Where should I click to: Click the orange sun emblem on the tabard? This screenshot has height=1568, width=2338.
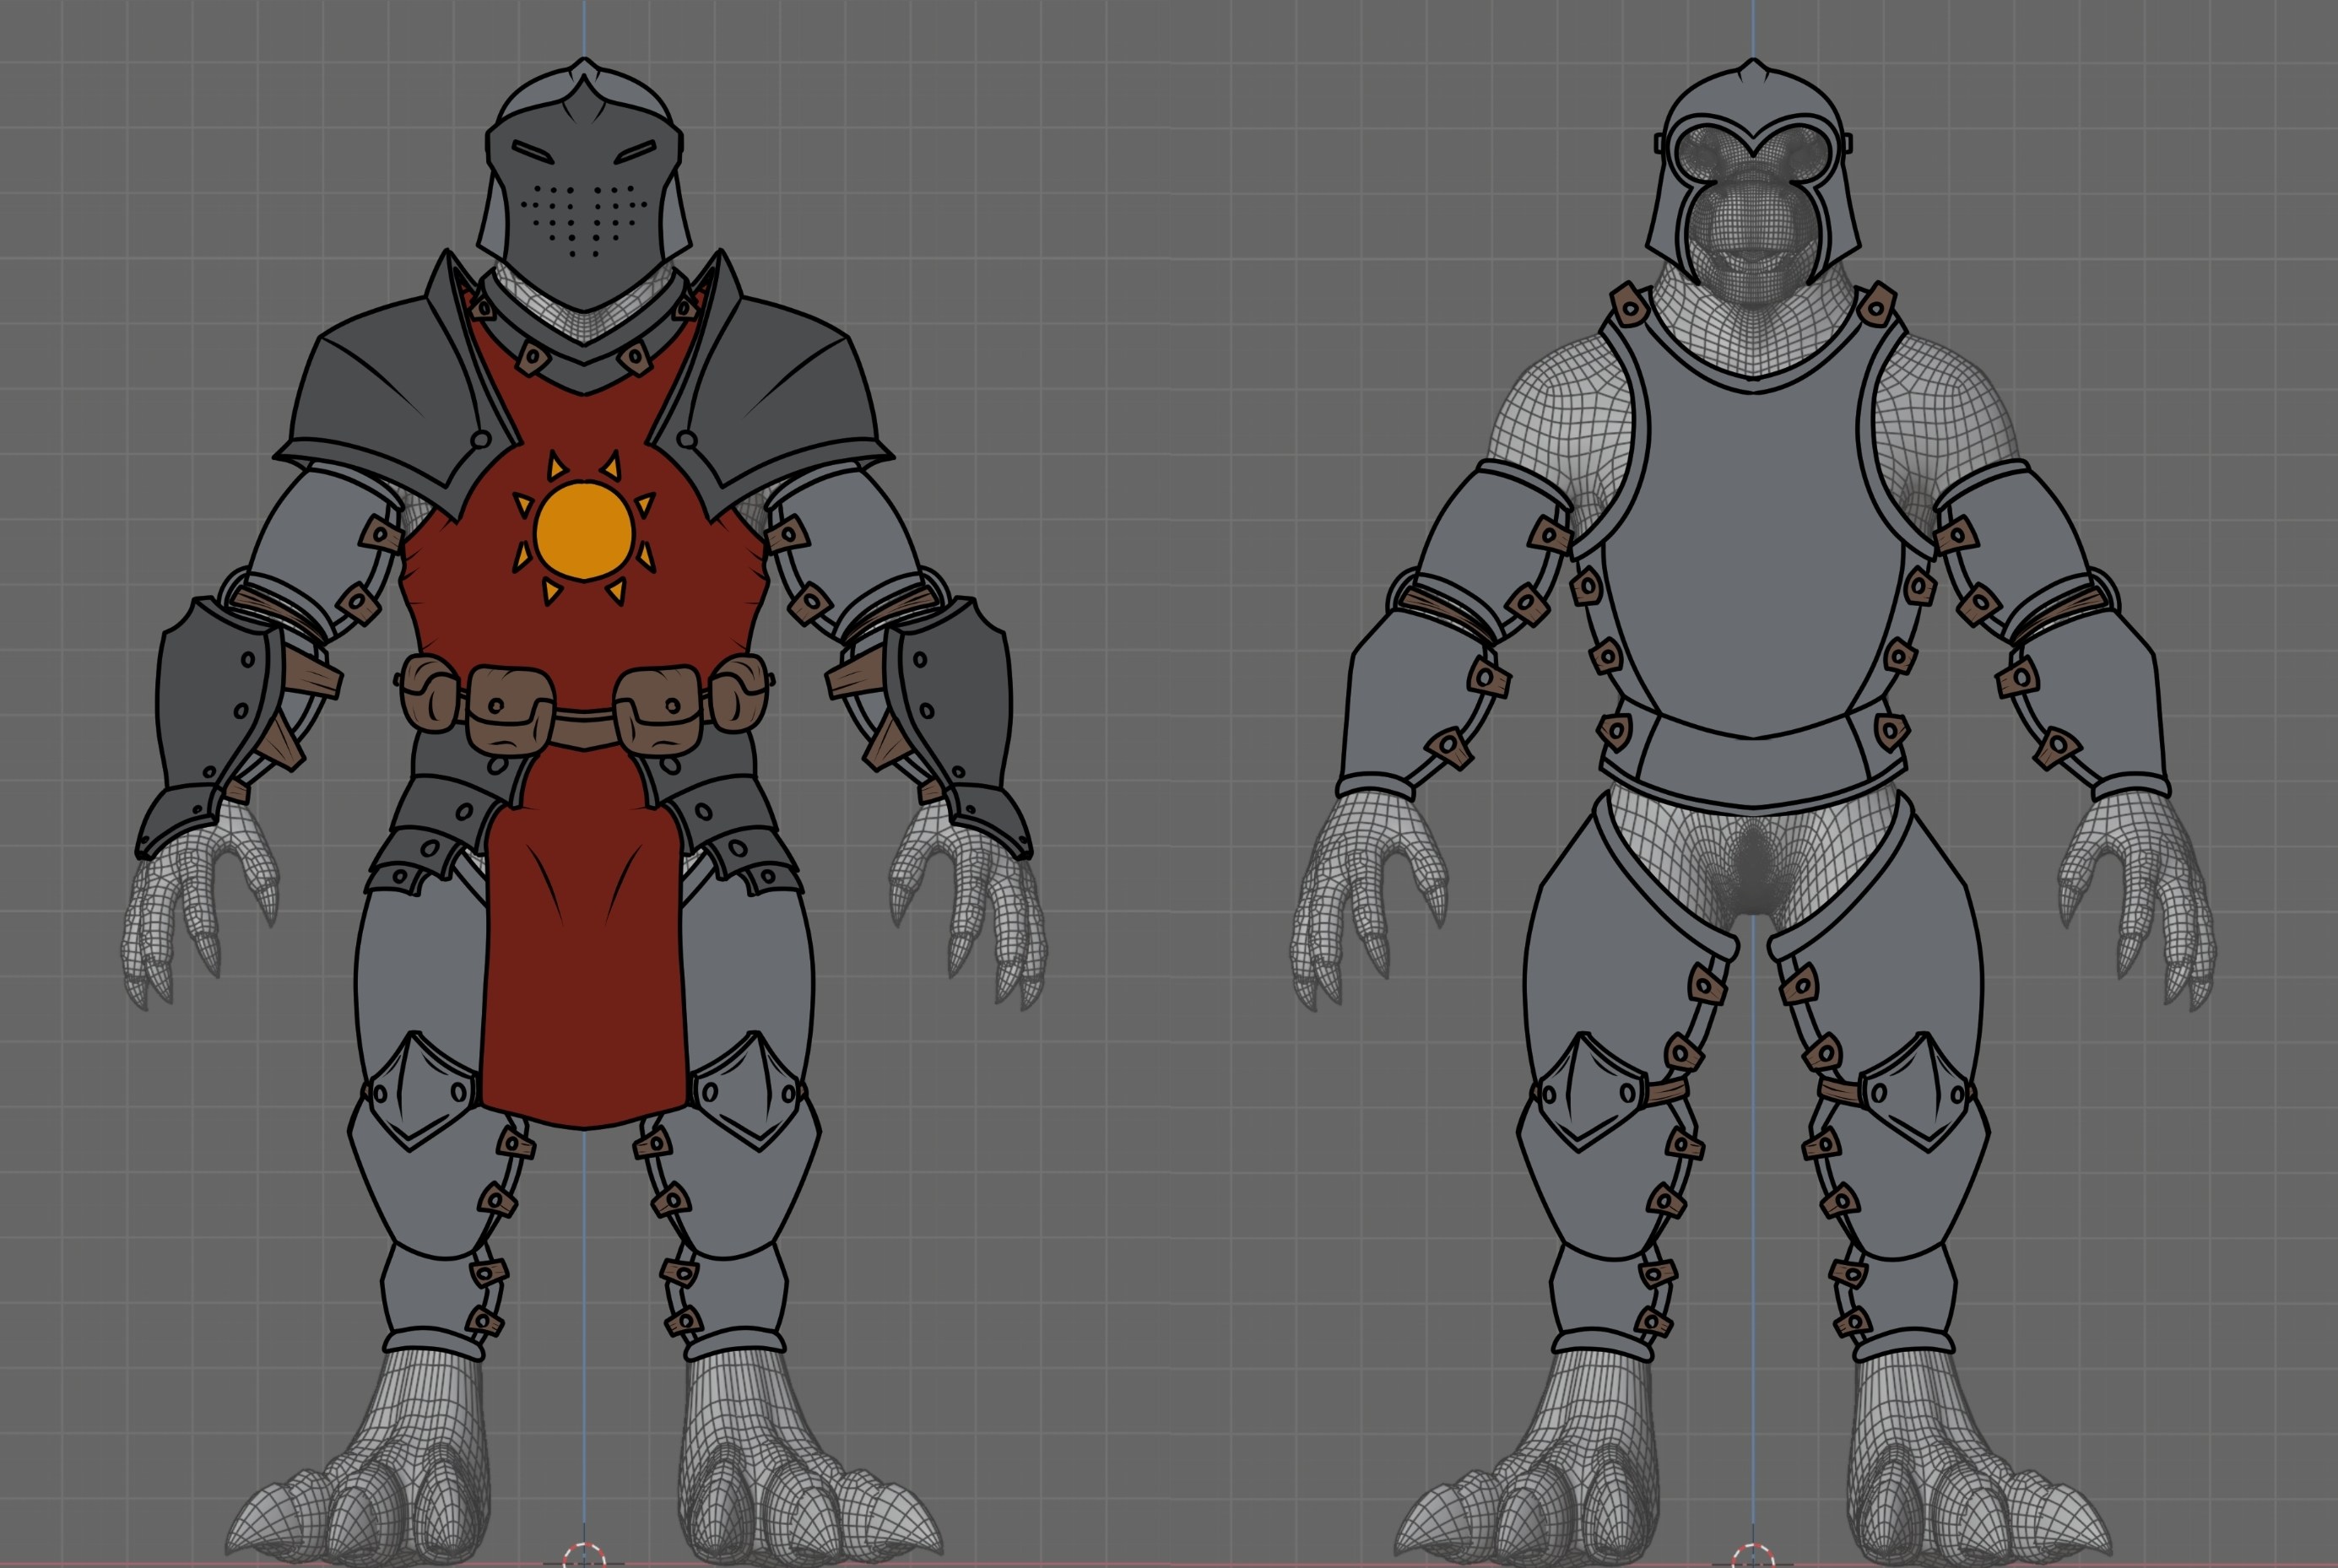click(x=584, y=531)
